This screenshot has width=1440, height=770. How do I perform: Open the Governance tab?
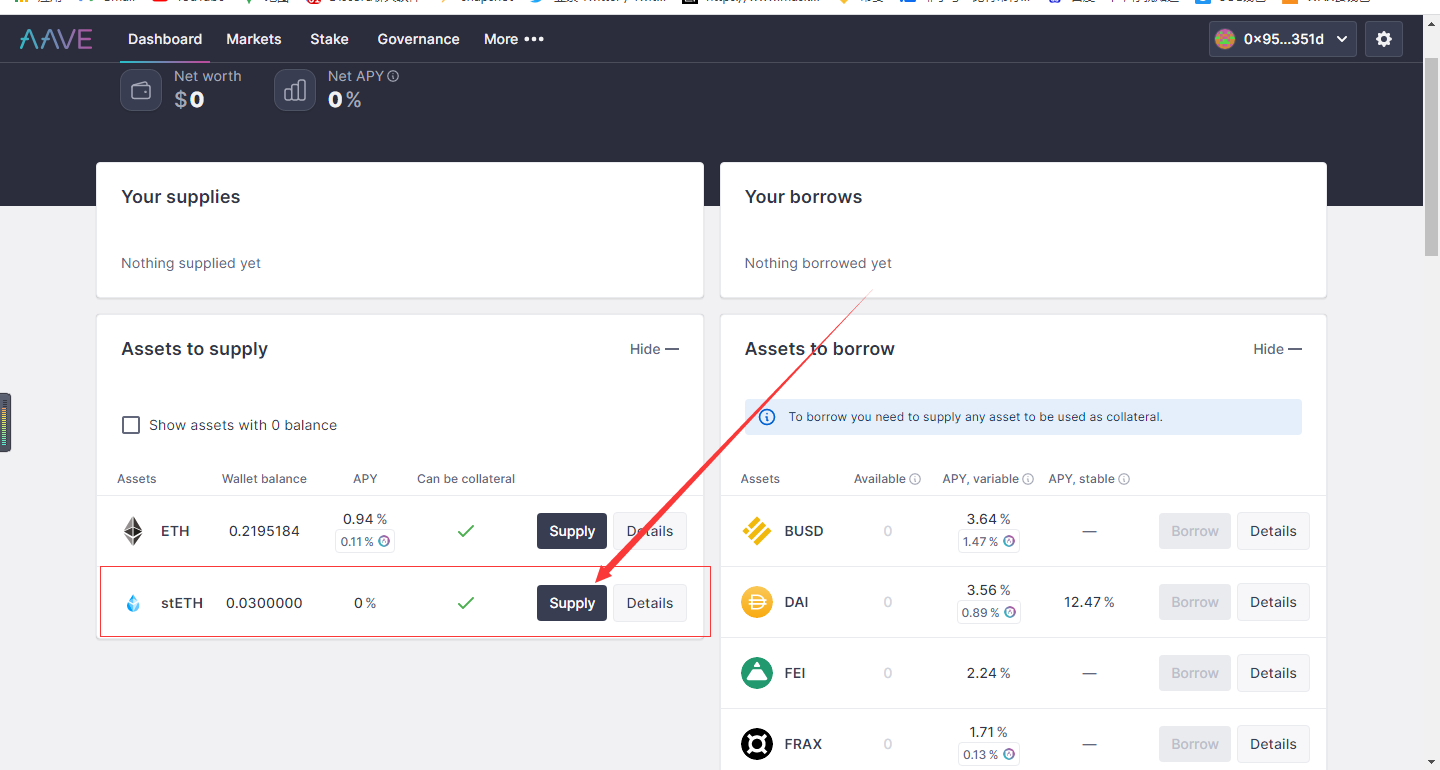[418, 39]
